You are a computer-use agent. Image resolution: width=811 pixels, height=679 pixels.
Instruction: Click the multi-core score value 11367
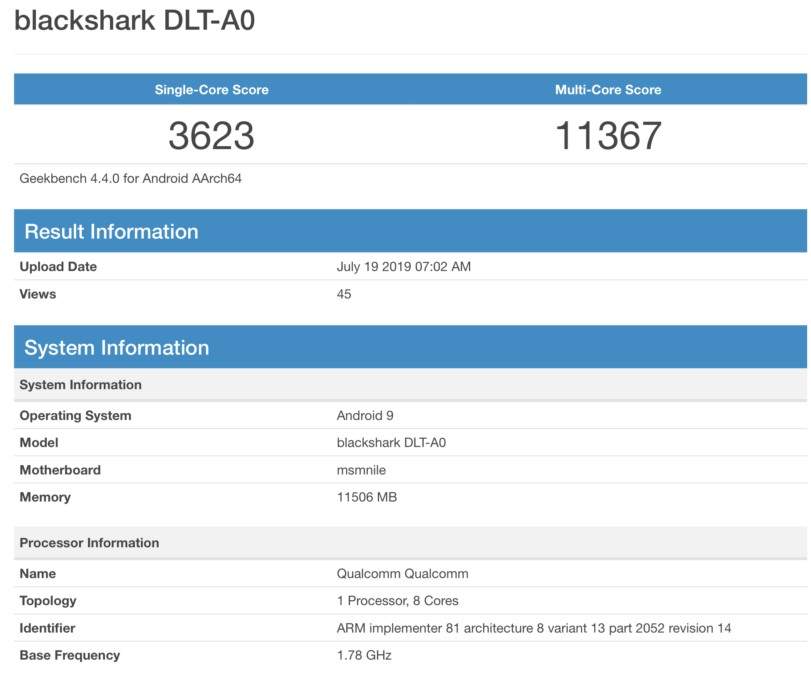tap(608, 136)
